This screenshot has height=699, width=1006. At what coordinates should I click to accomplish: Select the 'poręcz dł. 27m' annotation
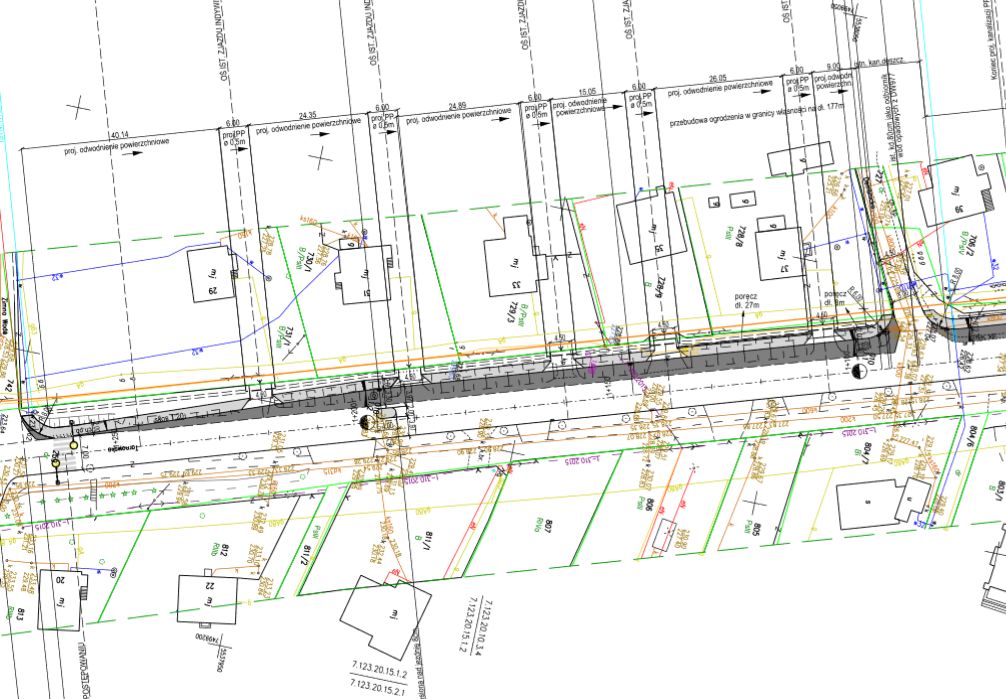747,300
